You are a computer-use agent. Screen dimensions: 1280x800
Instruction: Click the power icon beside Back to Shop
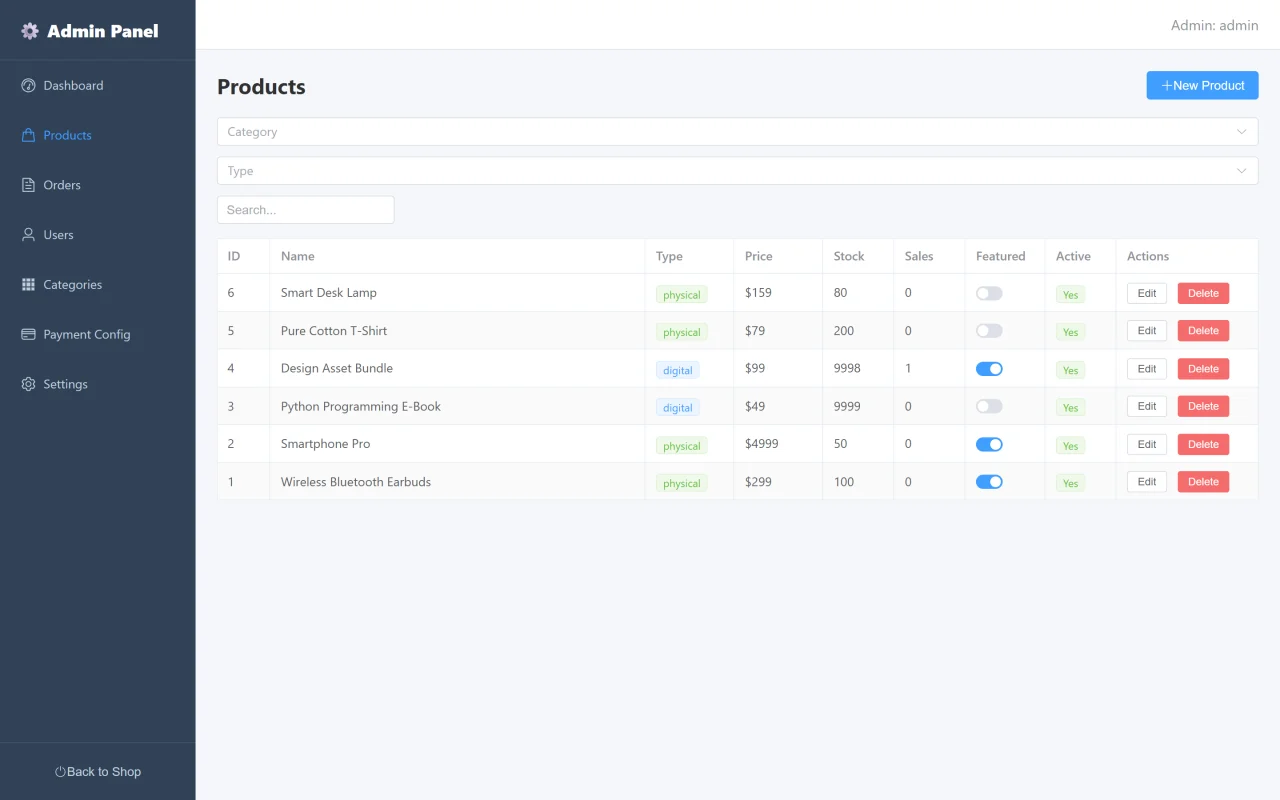60,772
